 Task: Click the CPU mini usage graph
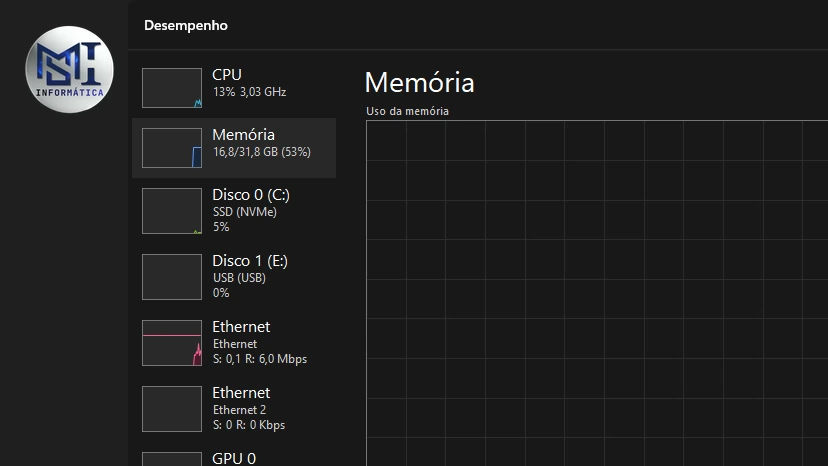172,88
